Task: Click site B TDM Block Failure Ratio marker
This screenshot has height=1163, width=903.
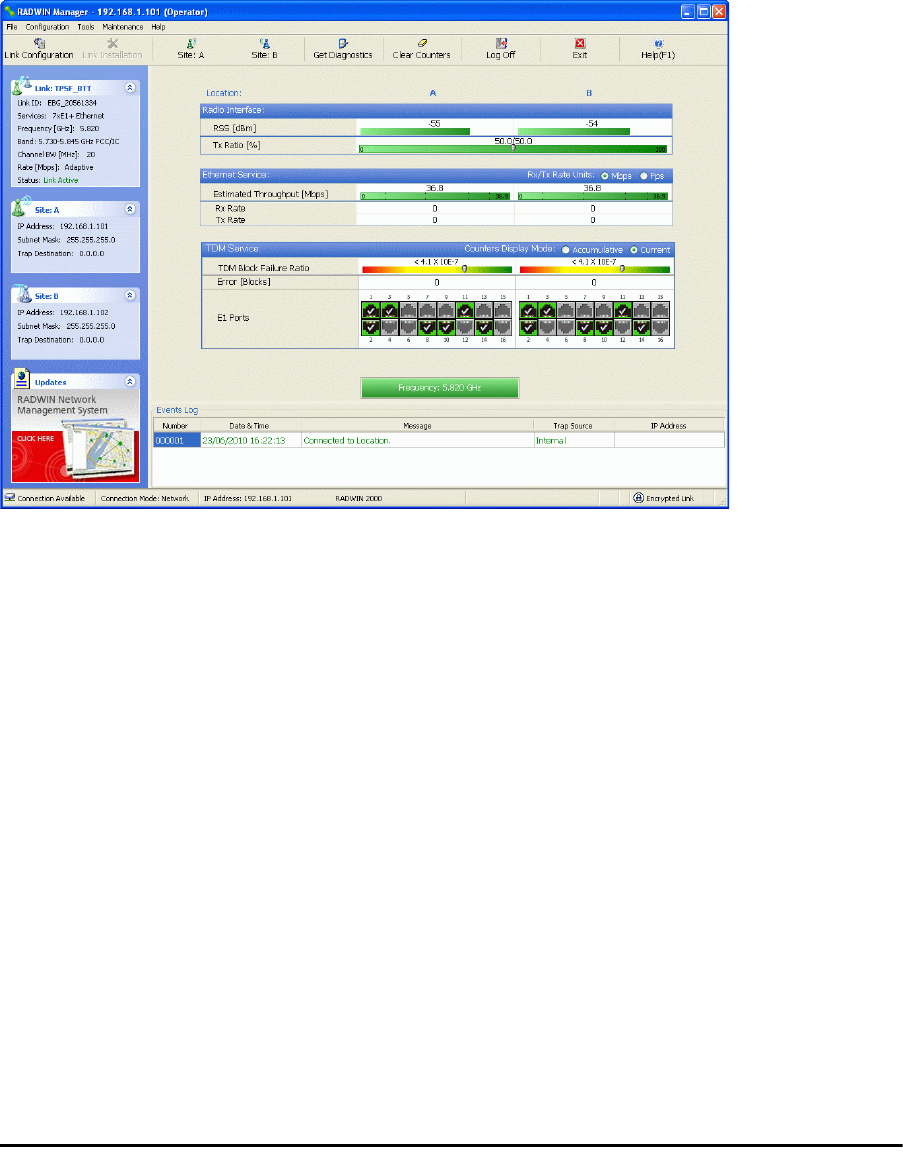Action: coord(622,269)
